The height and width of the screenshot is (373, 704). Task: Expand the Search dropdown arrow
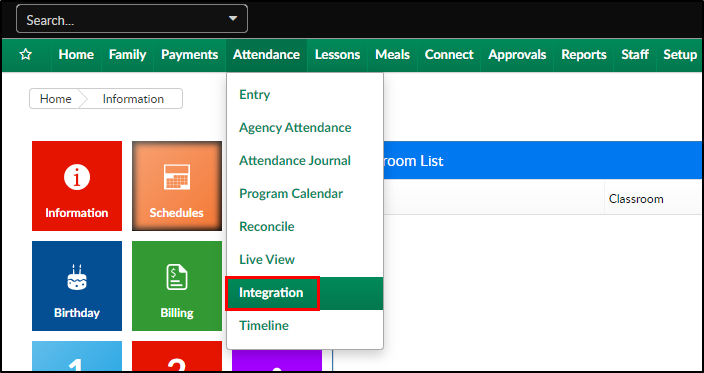tap(233, 19)
